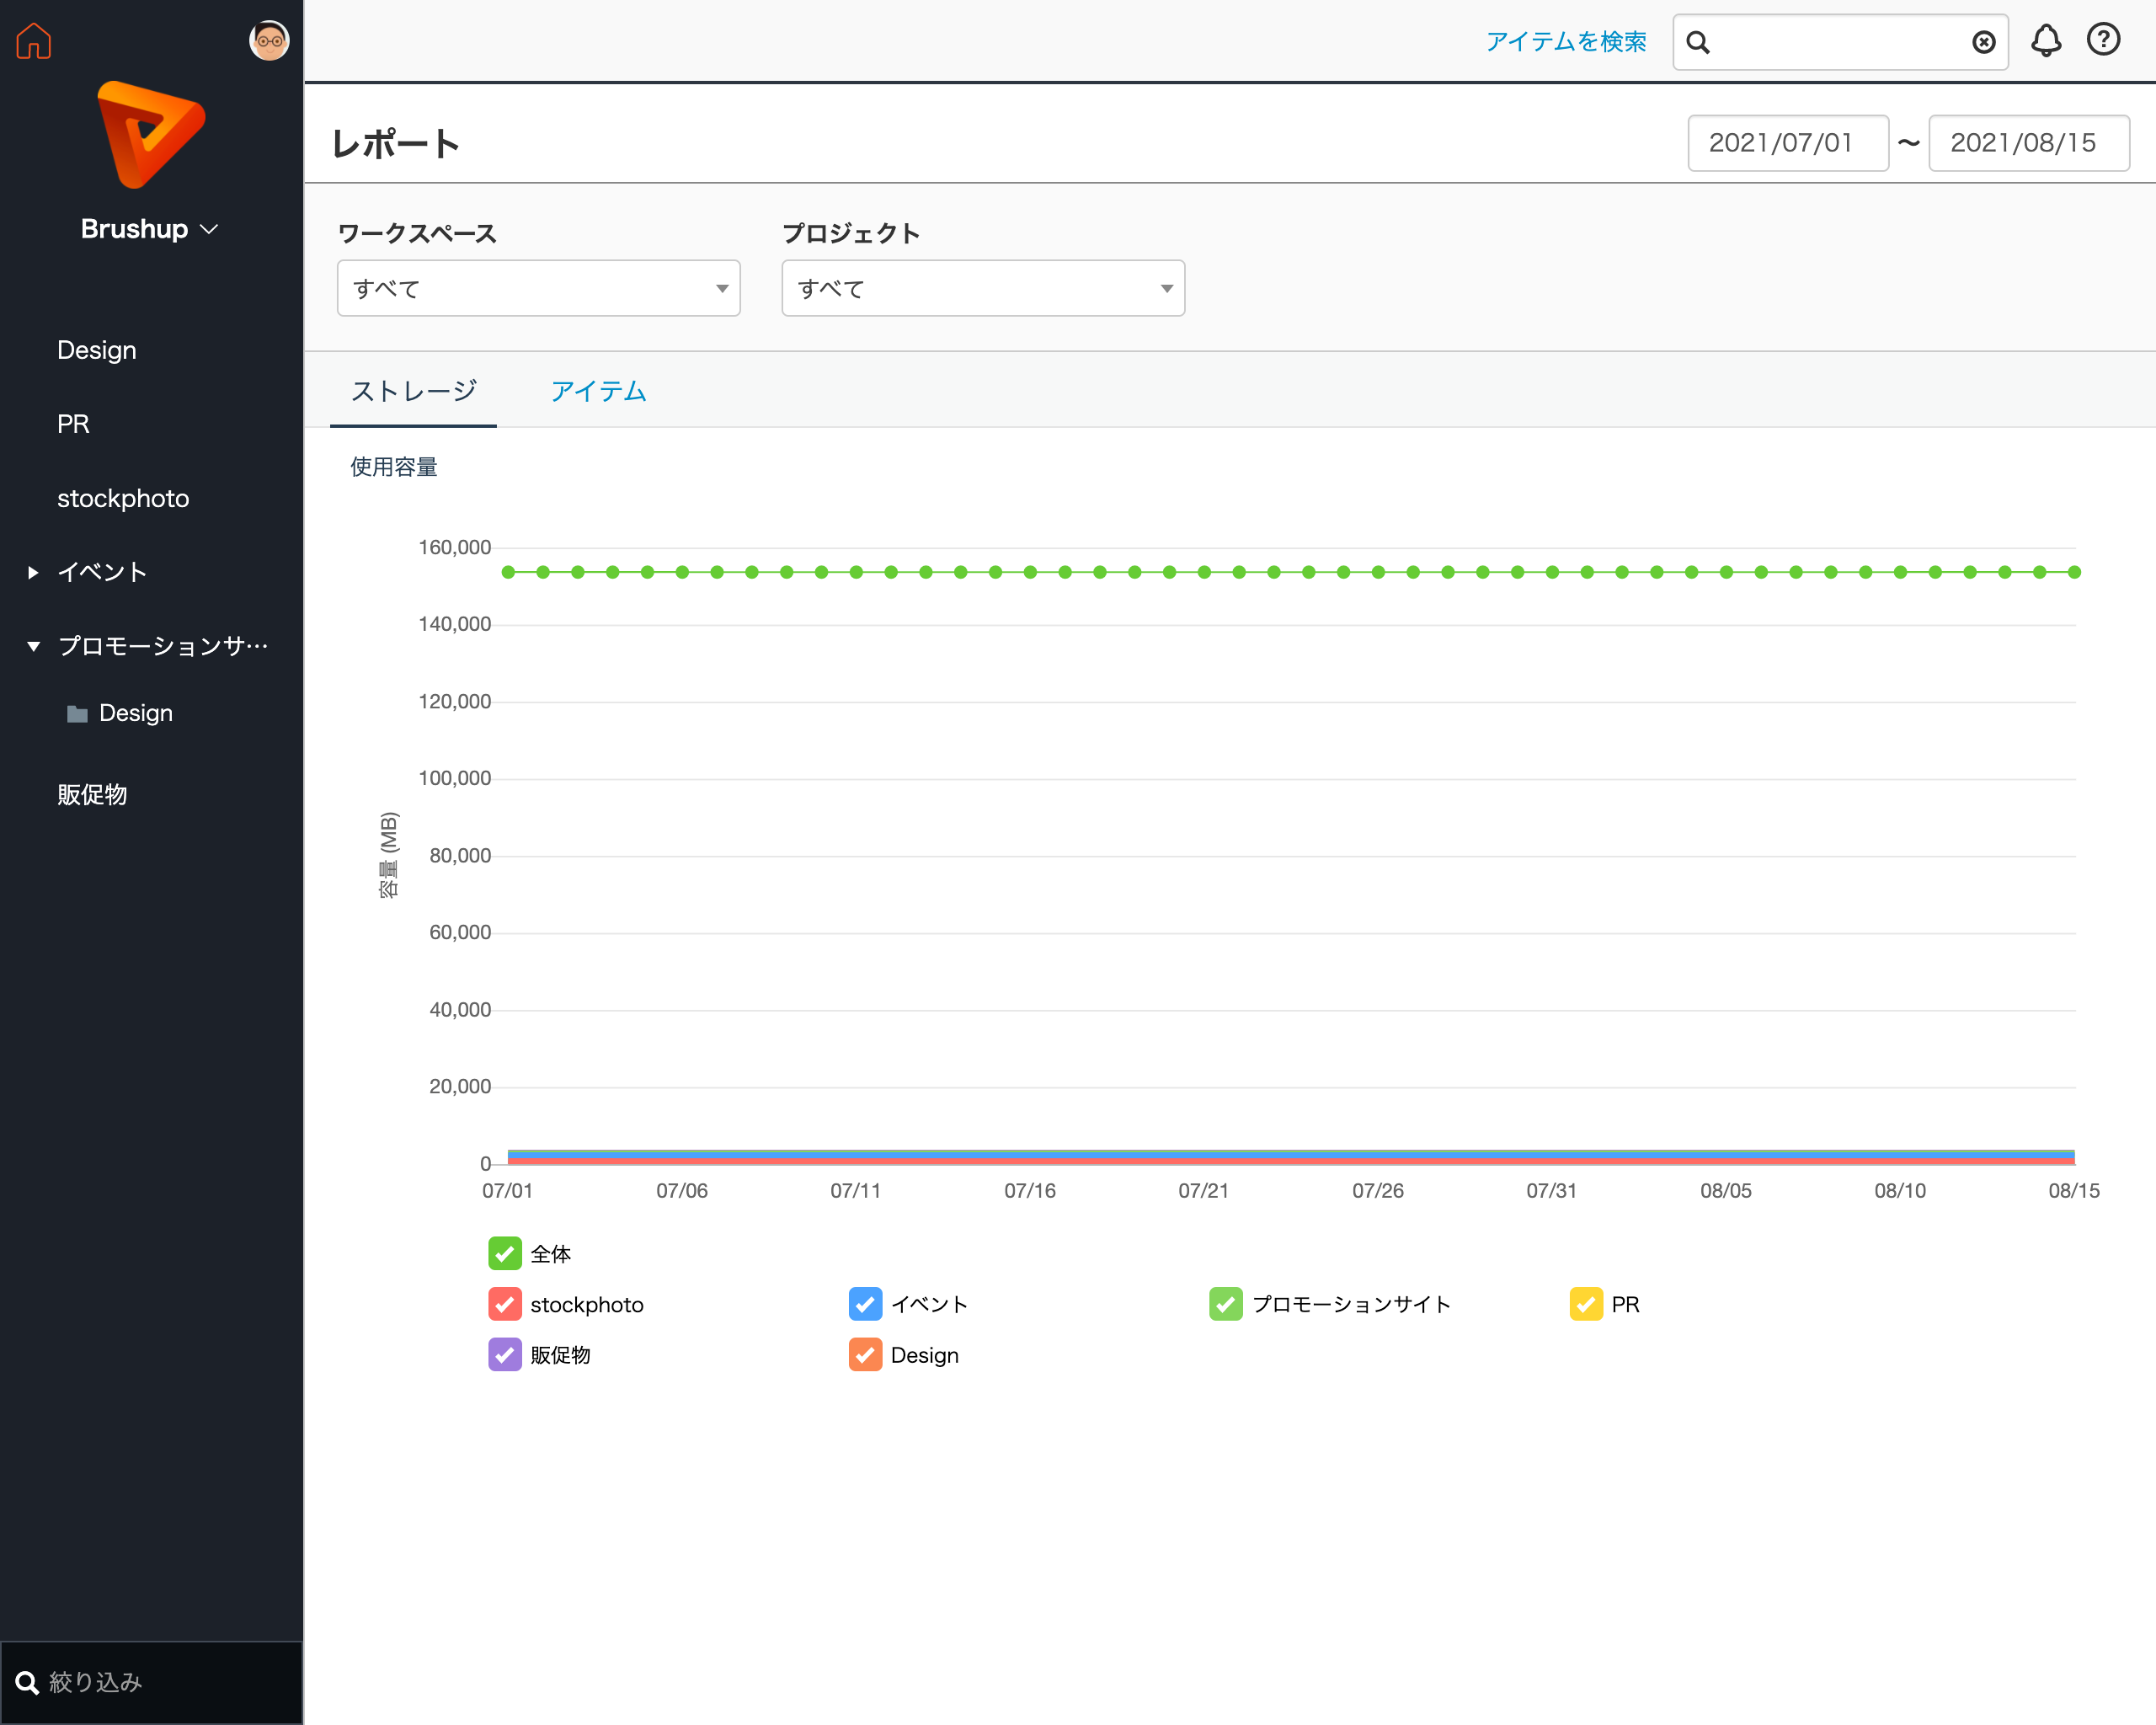This screenshot has height=1725, width=2156.
Task: Select the ストレージ tab
Action: point(413,391)
